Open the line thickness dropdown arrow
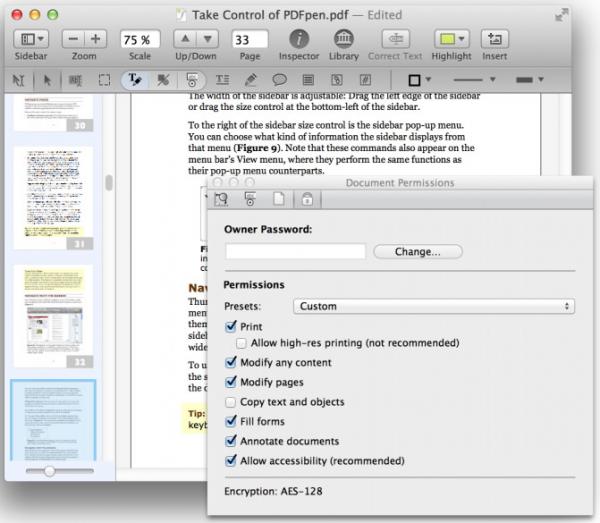 (541, 80)
